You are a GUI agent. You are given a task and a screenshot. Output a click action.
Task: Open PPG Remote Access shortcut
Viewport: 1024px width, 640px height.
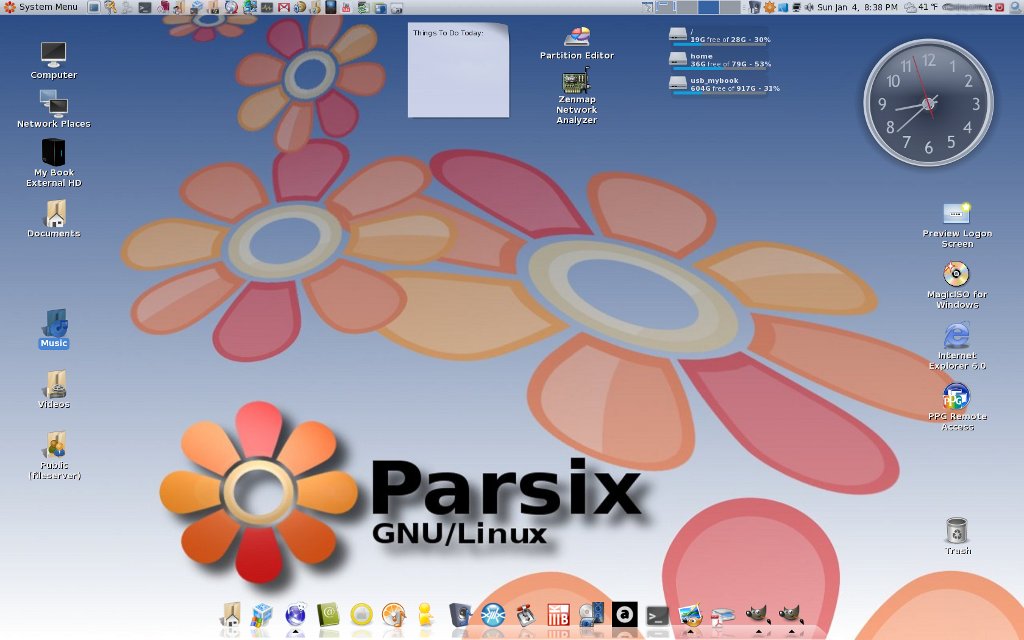click(957, 406)
